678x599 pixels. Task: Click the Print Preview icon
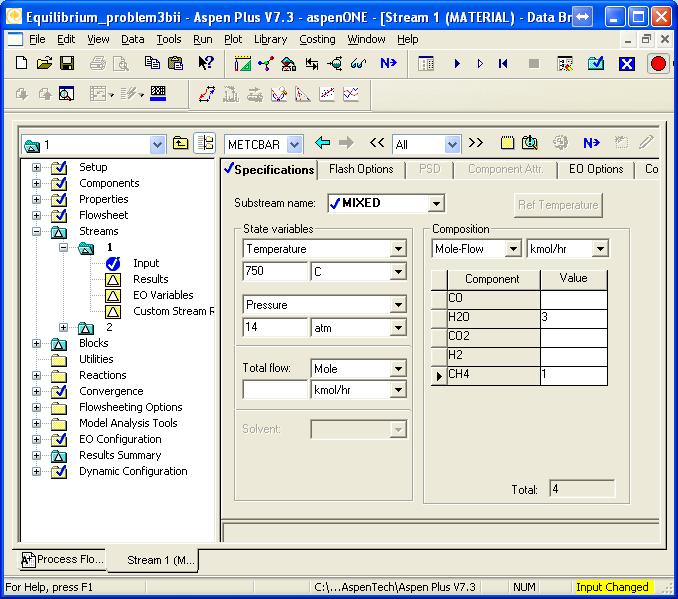click(121, 63)
